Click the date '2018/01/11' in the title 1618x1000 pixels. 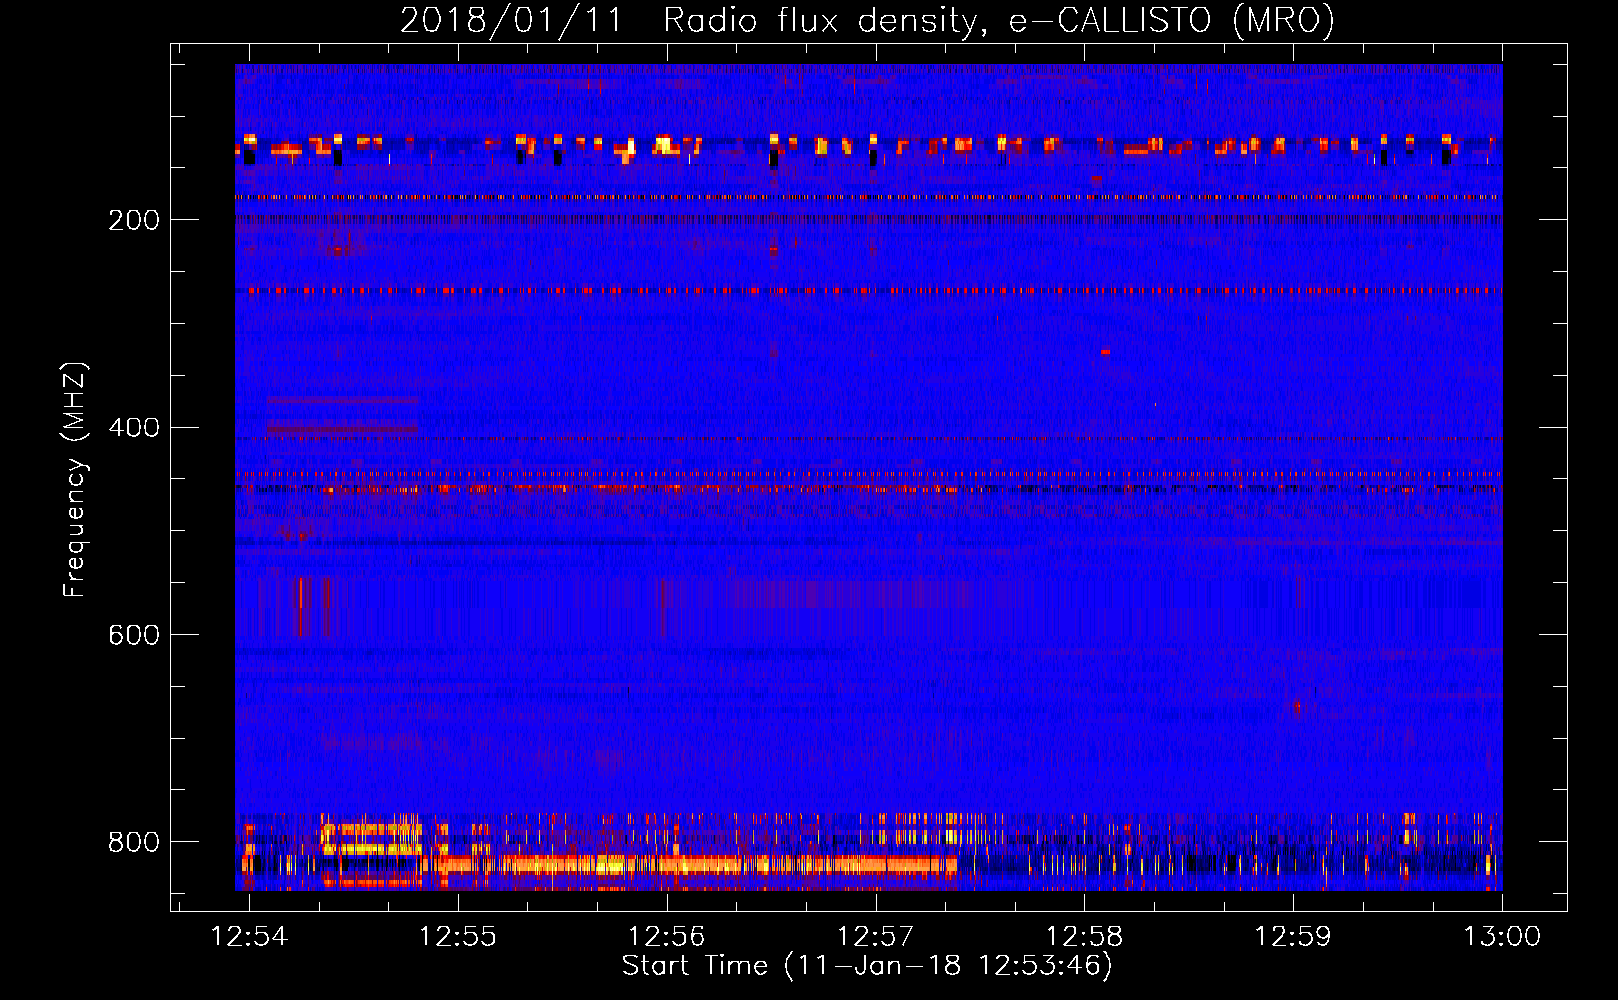pos(510,20)
